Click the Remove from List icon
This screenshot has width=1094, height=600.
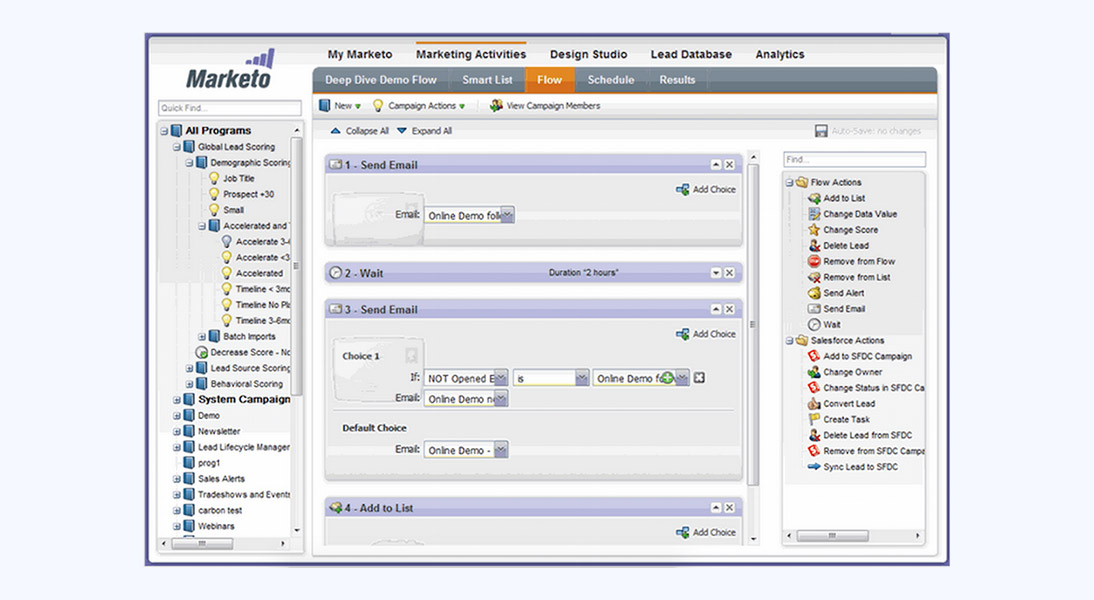click(814, 277)
